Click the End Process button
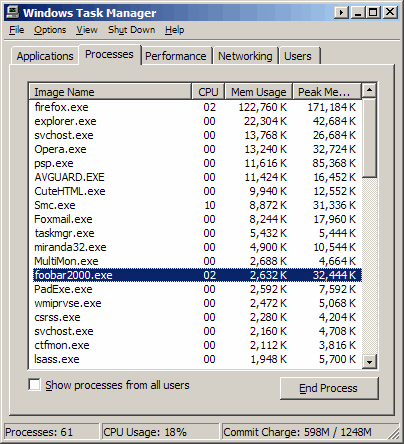Viewport: 404px width, 444px height. pos(329,388)
